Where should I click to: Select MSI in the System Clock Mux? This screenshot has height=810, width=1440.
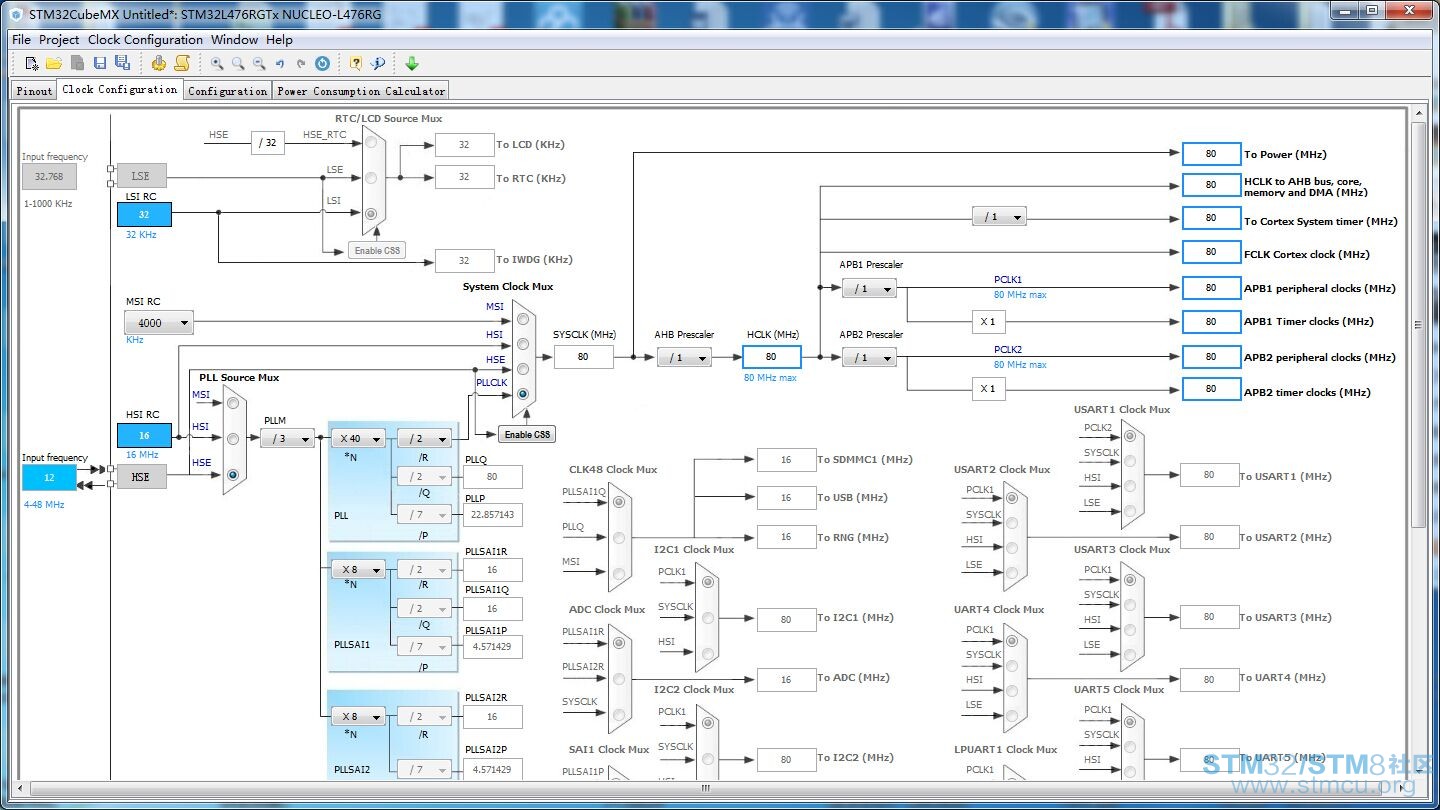coord(522,319)
